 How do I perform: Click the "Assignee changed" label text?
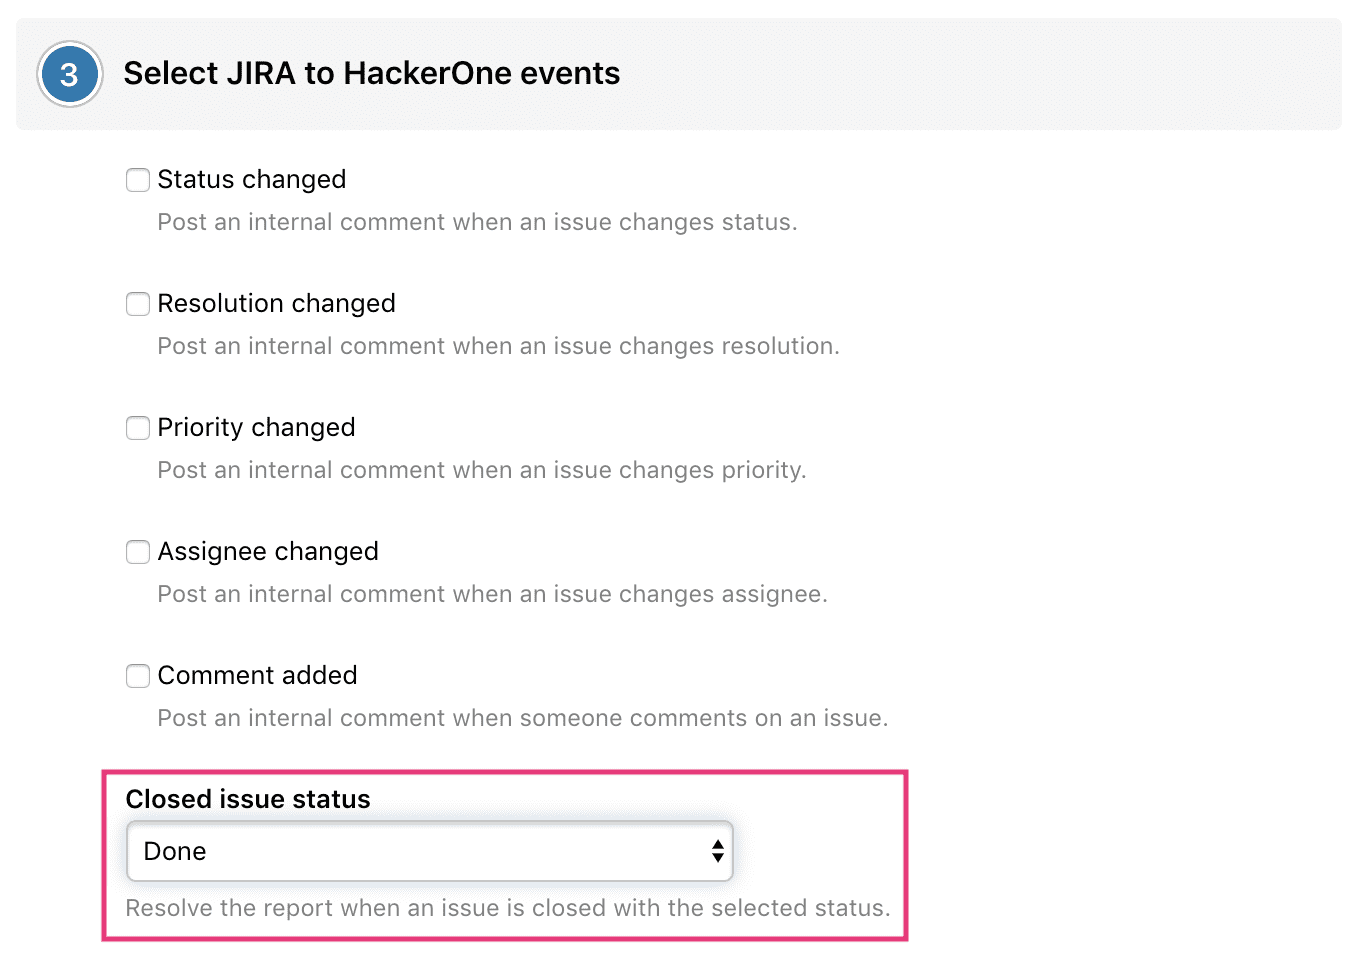268,552
